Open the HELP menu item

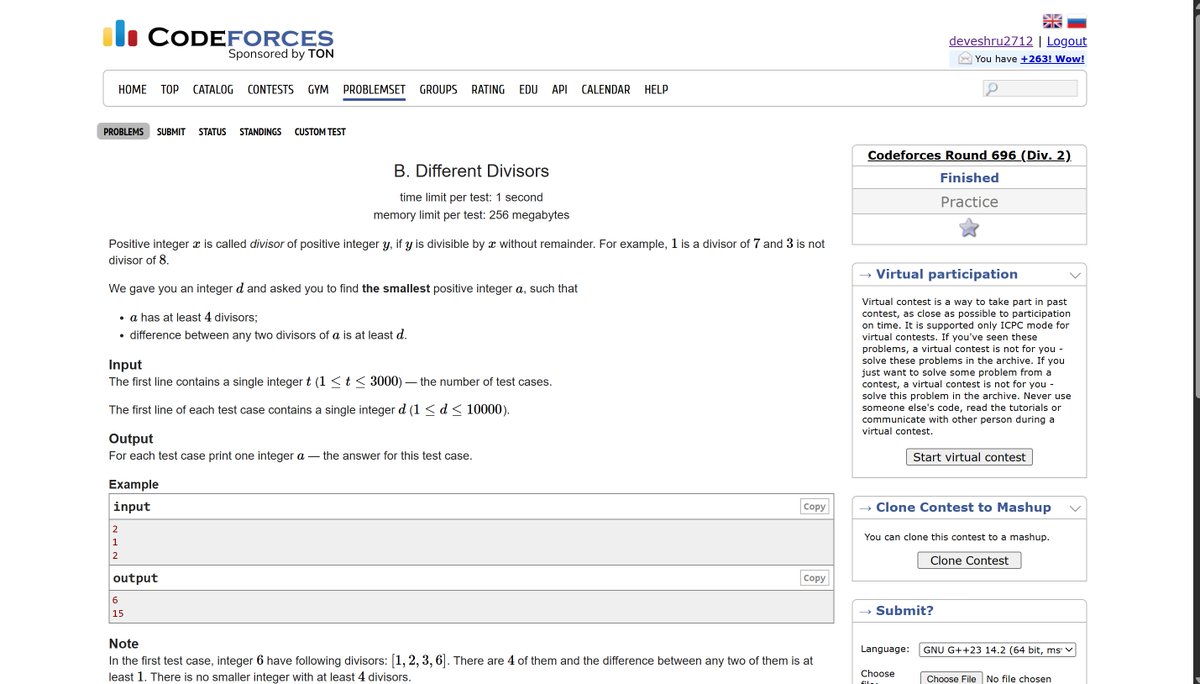coord(656,89)
